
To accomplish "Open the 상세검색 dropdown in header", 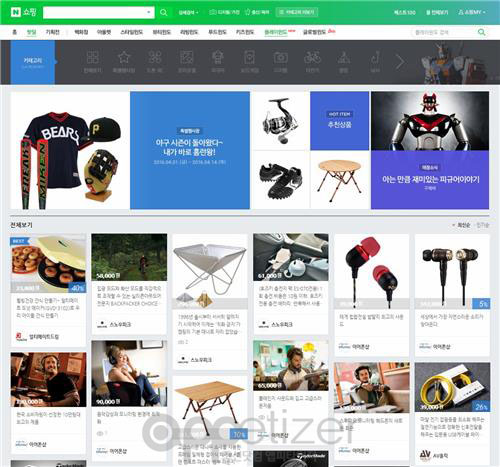I will [188, 13].
